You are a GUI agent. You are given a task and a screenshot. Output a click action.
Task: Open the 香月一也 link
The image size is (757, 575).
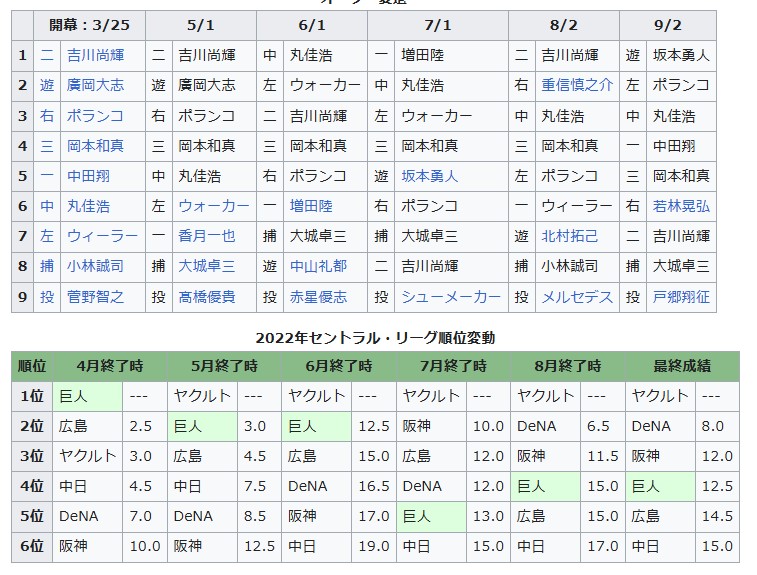(x=207, y=236)
